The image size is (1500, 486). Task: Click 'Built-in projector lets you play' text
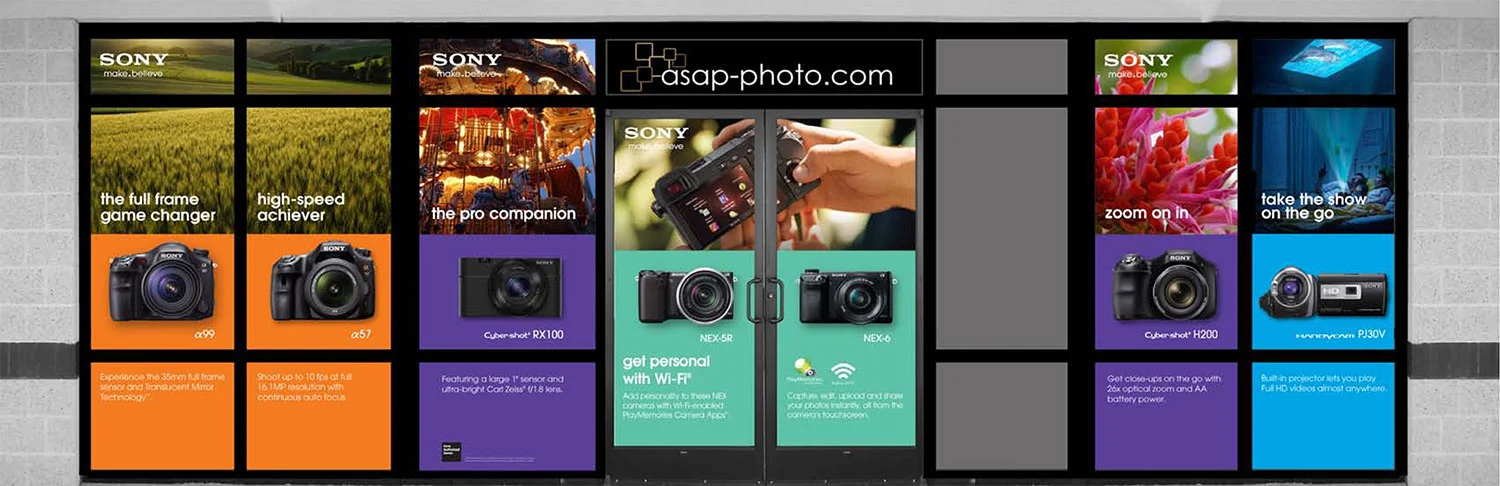tap(1324, 383)
